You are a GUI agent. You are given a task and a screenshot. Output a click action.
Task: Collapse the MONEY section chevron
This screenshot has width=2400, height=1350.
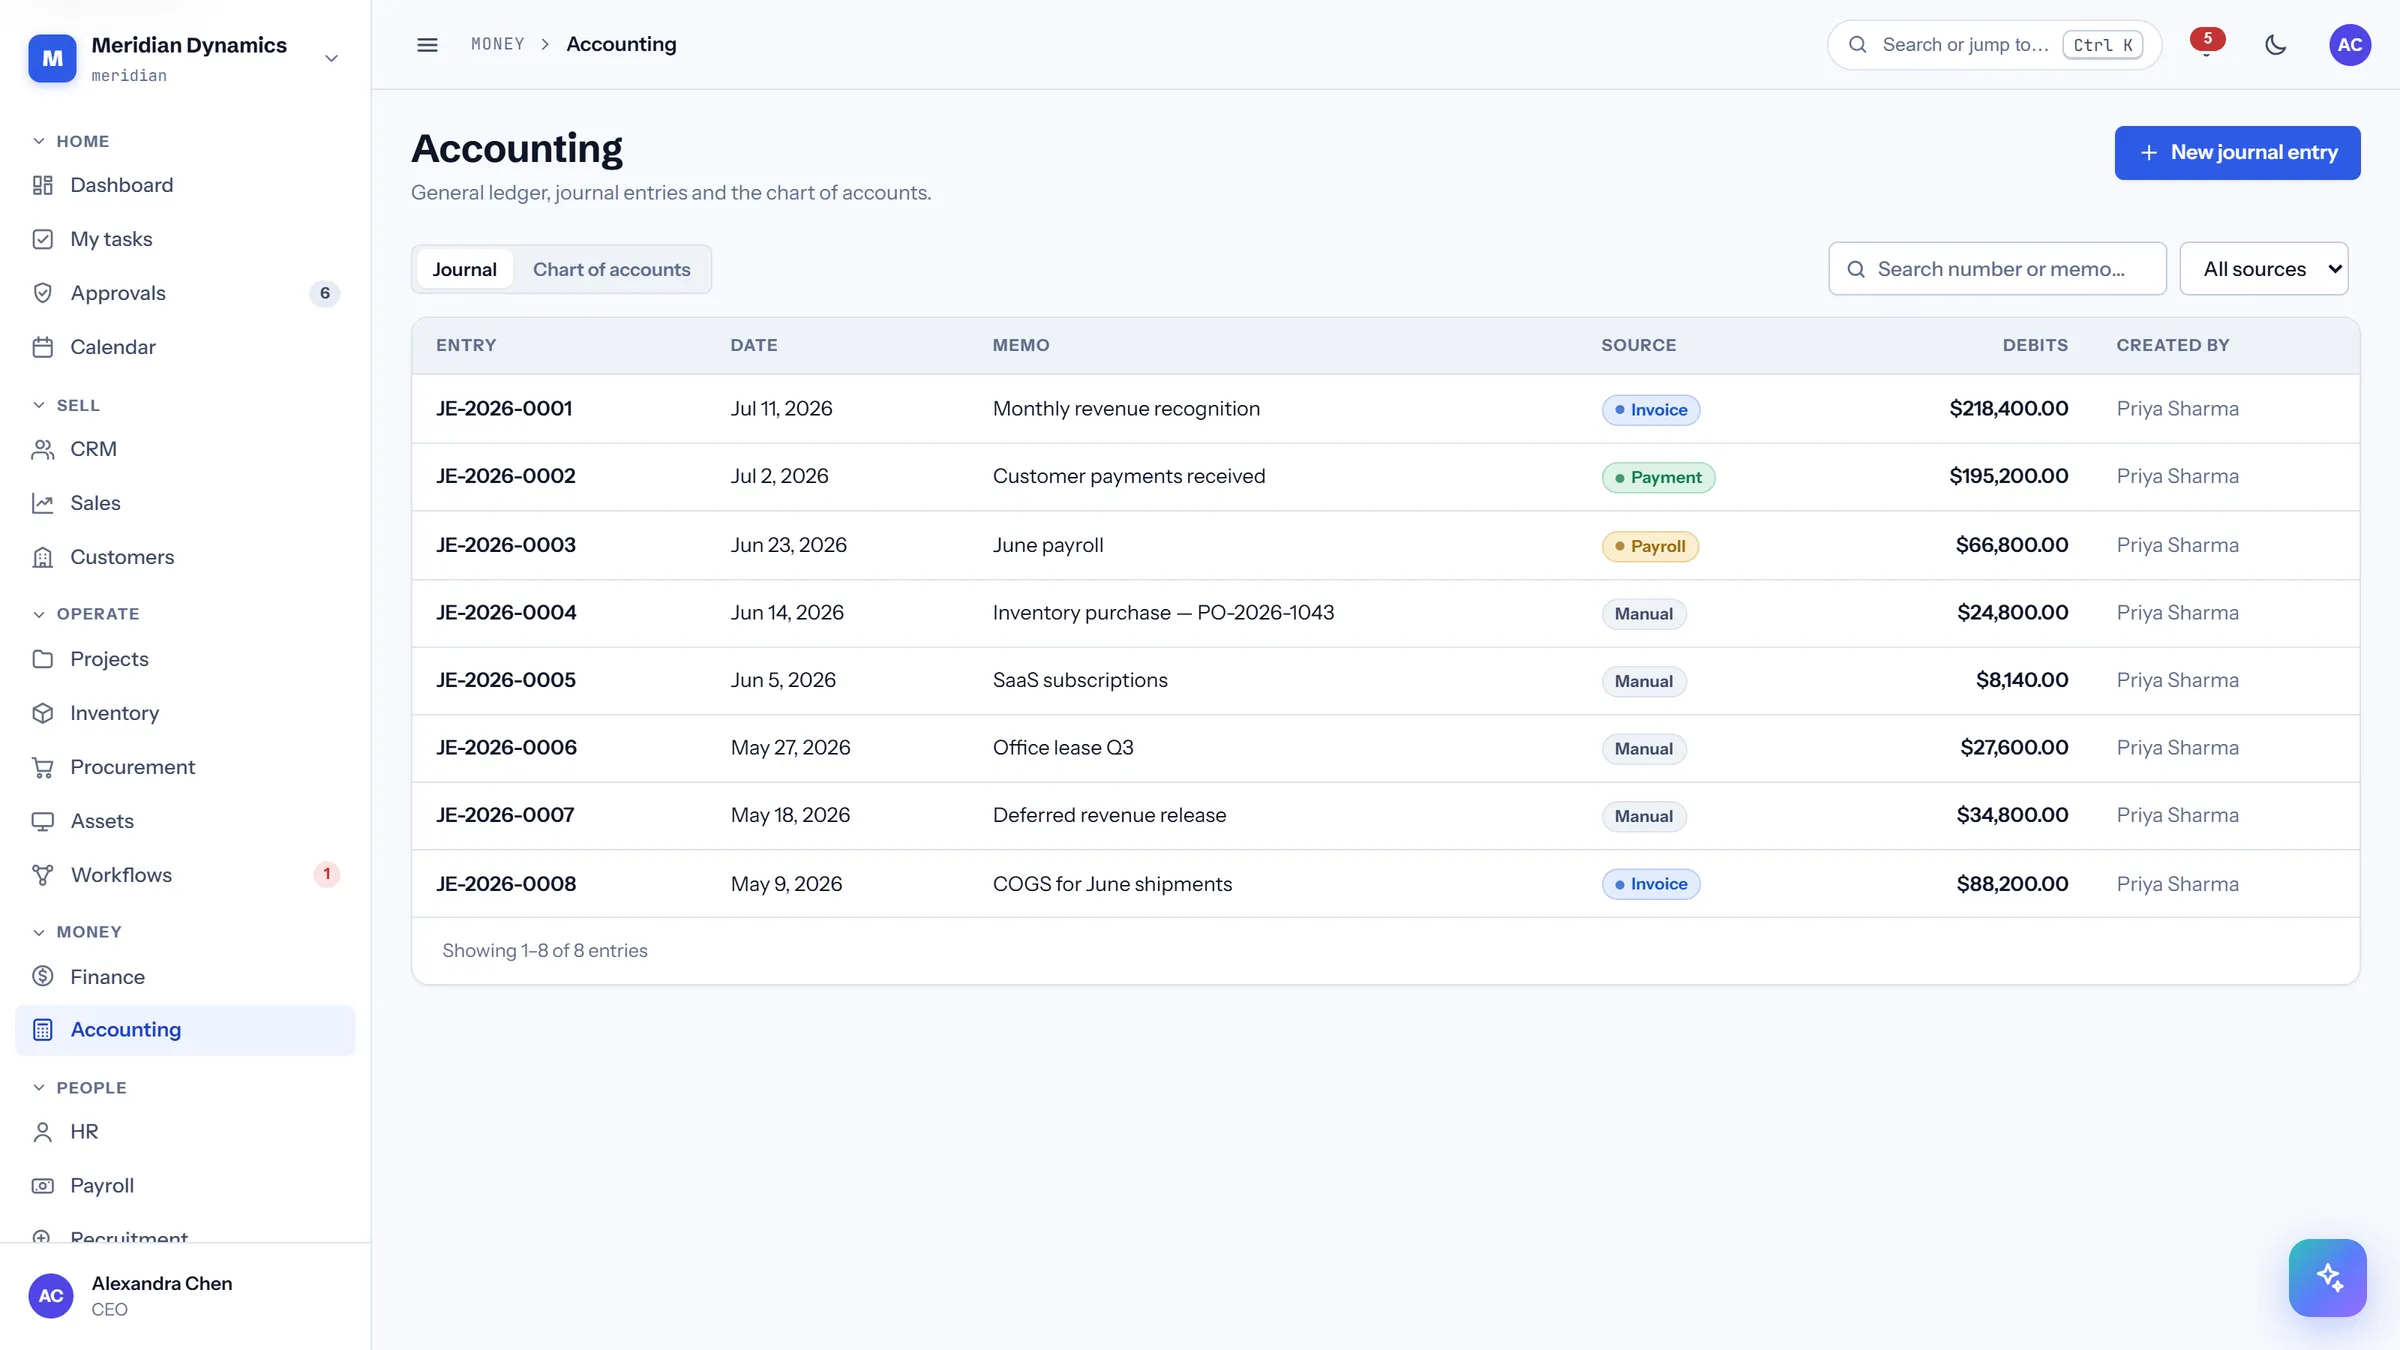pos(39,932)
